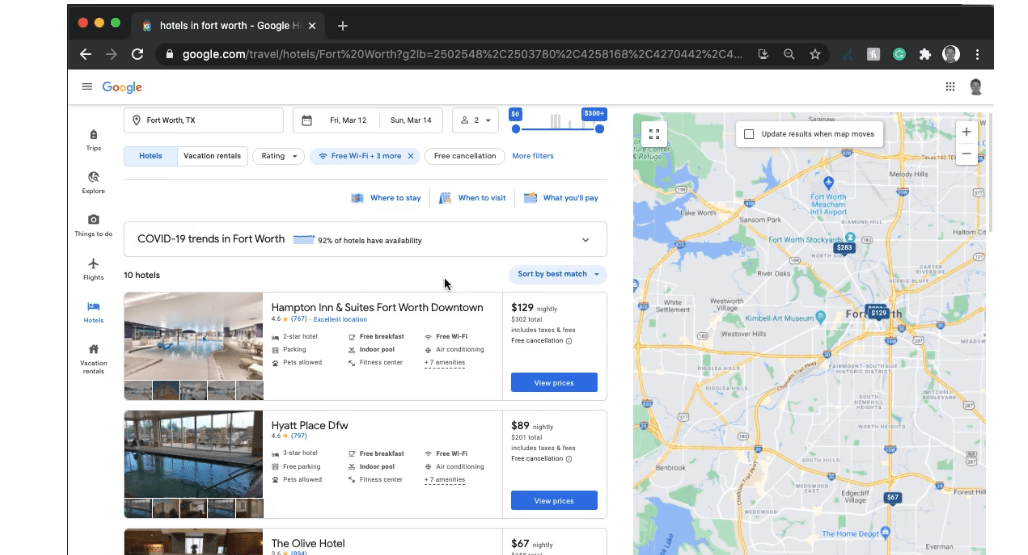Screen dimensions: 1028x555
Task: Go back using the browser back arrow
Action: [85, 54]
